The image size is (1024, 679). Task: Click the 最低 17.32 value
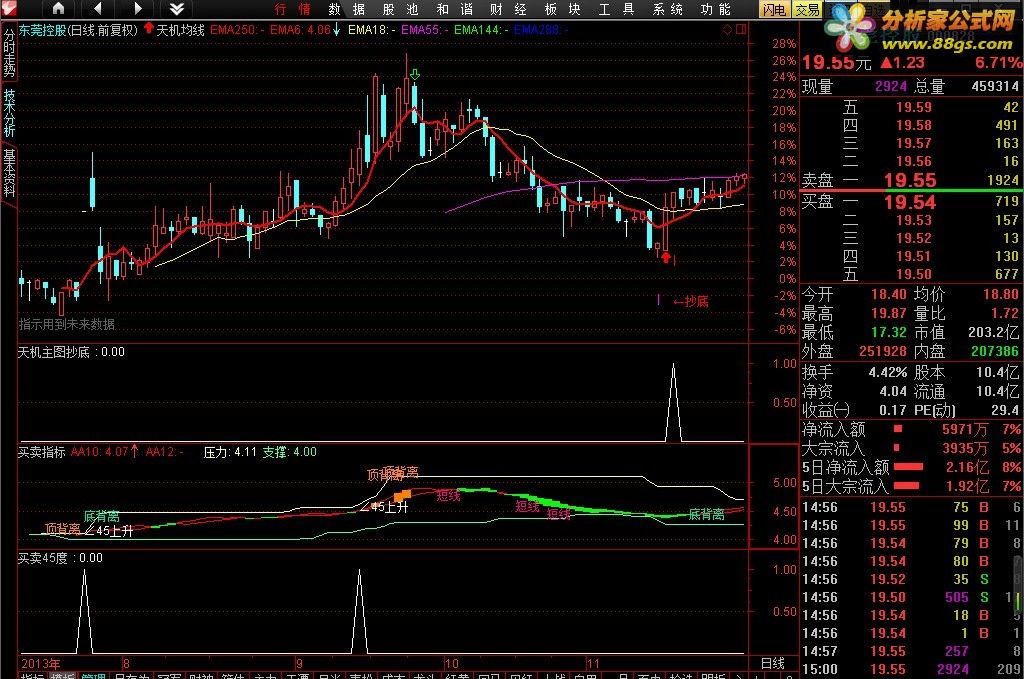coord(889,332)
